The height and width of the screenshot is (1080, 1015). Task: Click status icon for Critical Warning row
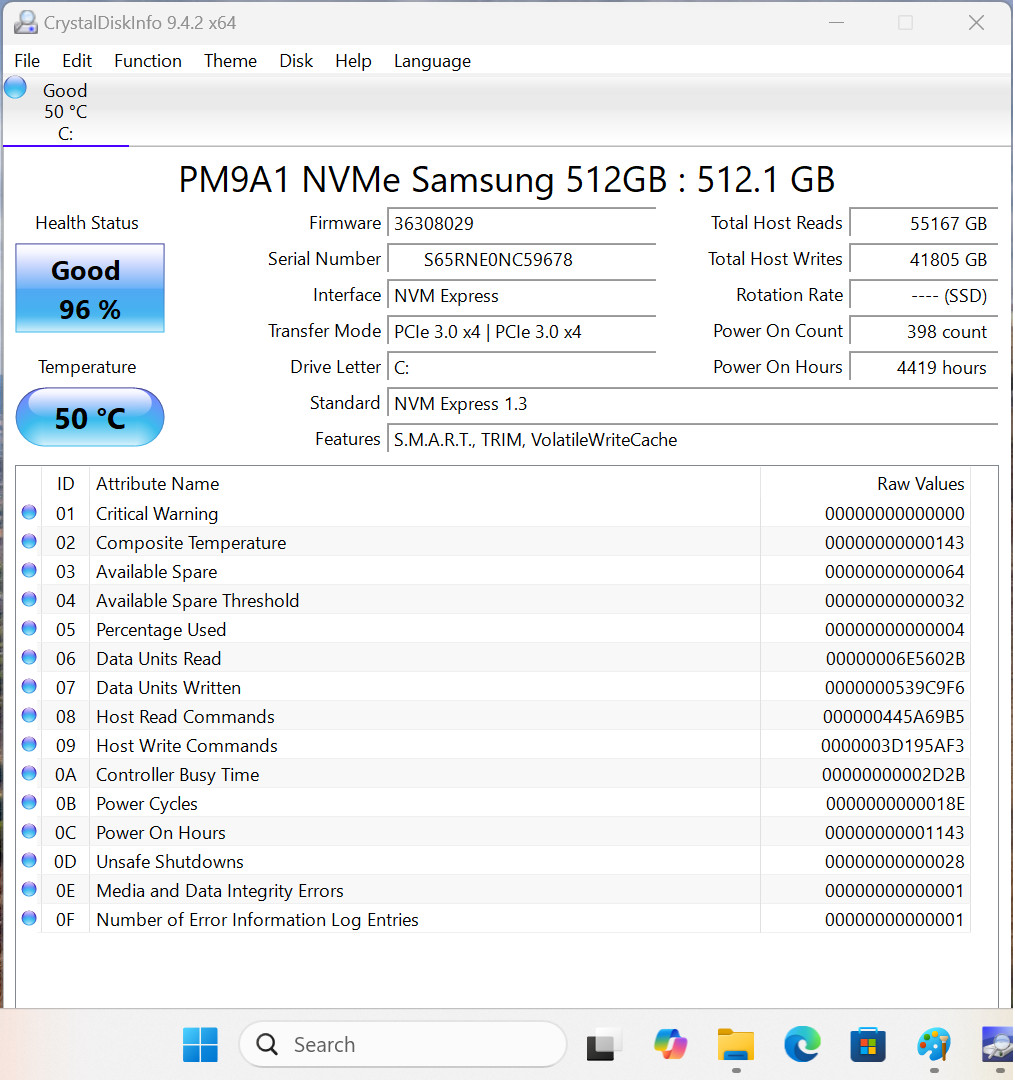[x=29, y=512]
